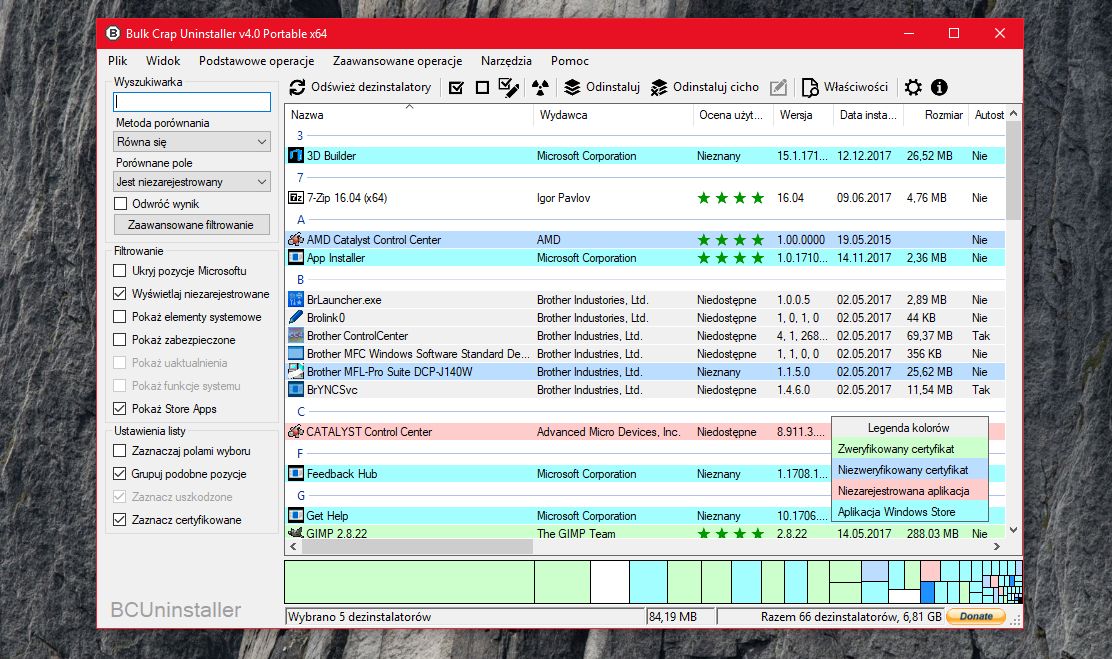Image resolution: width=1112 pixels, height=659 pixels.
Task: Open the Zaawansowane operacje menu
Action: point(398,61)
